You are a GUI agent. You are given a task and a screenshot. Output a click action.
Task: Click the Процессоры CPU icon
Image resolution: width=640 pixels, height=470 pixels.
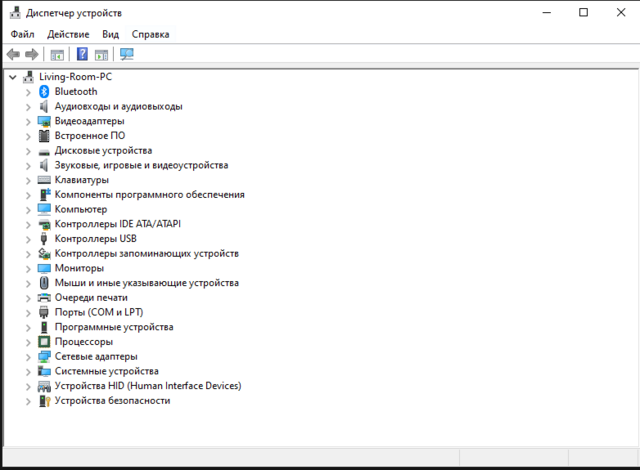[44, 341]
